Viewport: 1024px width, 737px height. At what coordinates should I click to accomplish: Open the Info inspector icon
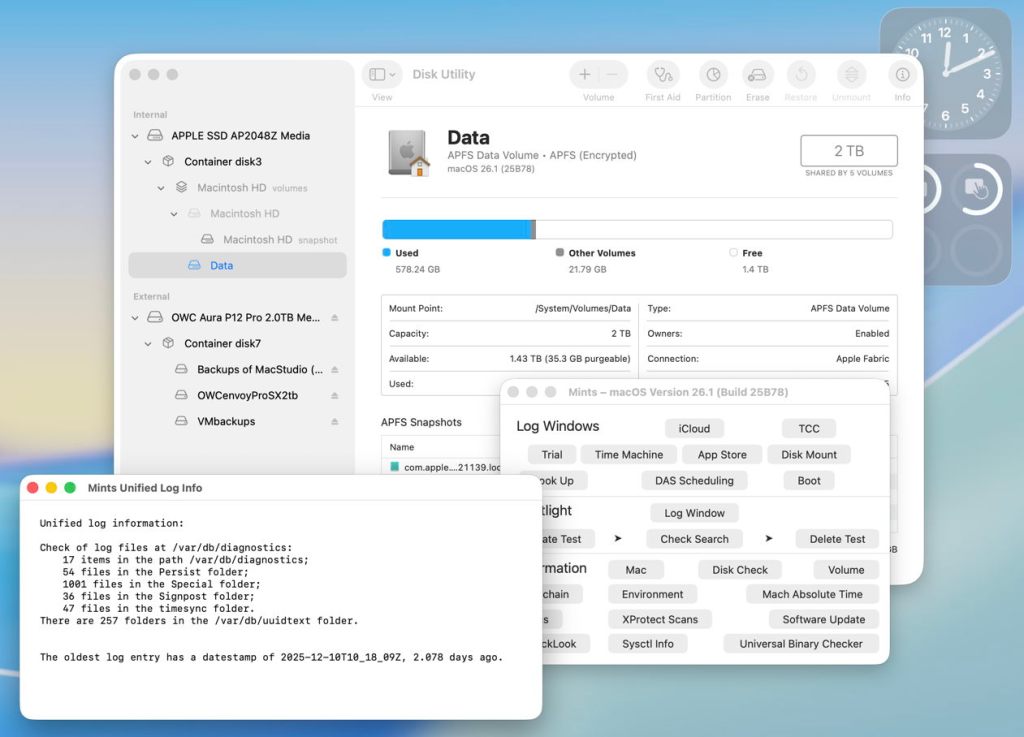pyautogui.click(x=902, y=75)
